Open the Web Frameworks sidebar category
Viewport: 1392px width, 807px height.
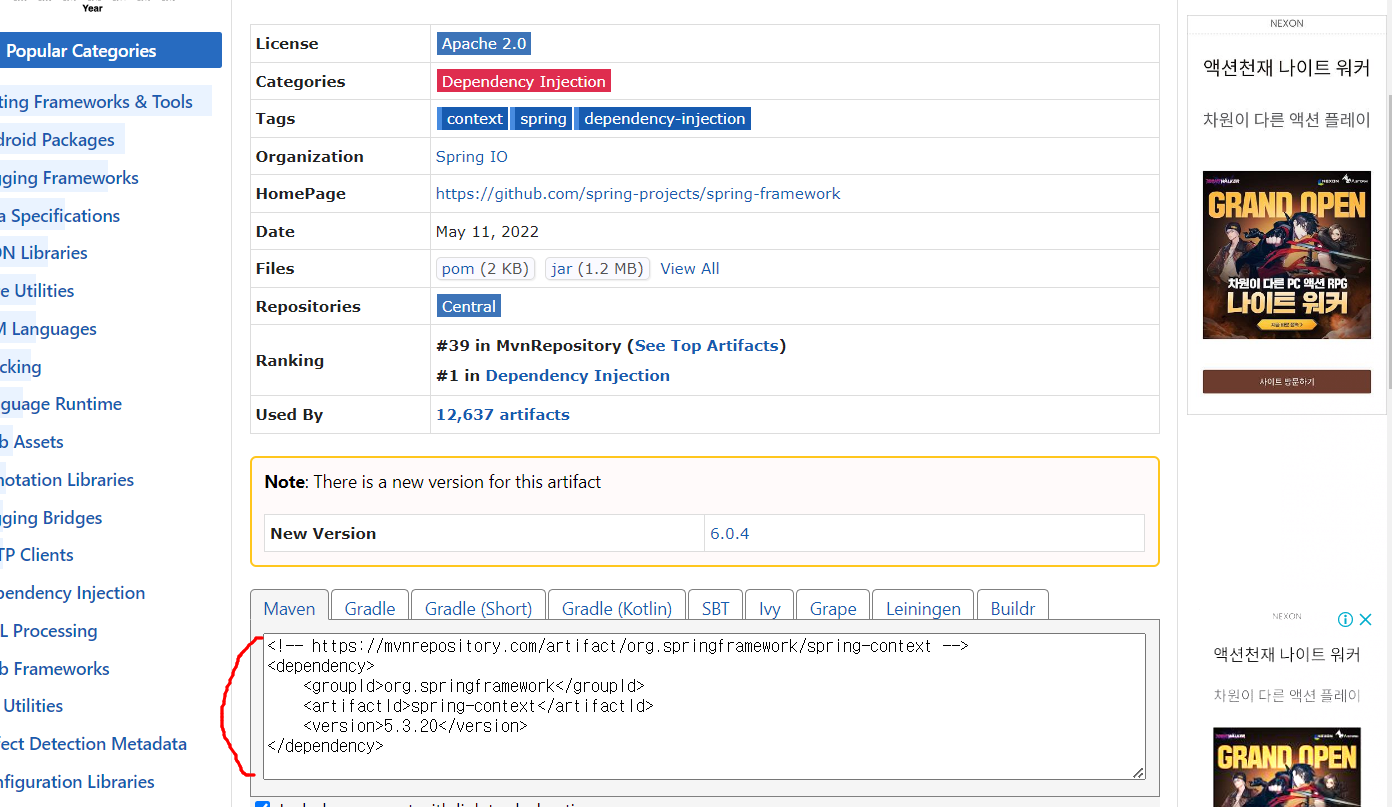55,669
